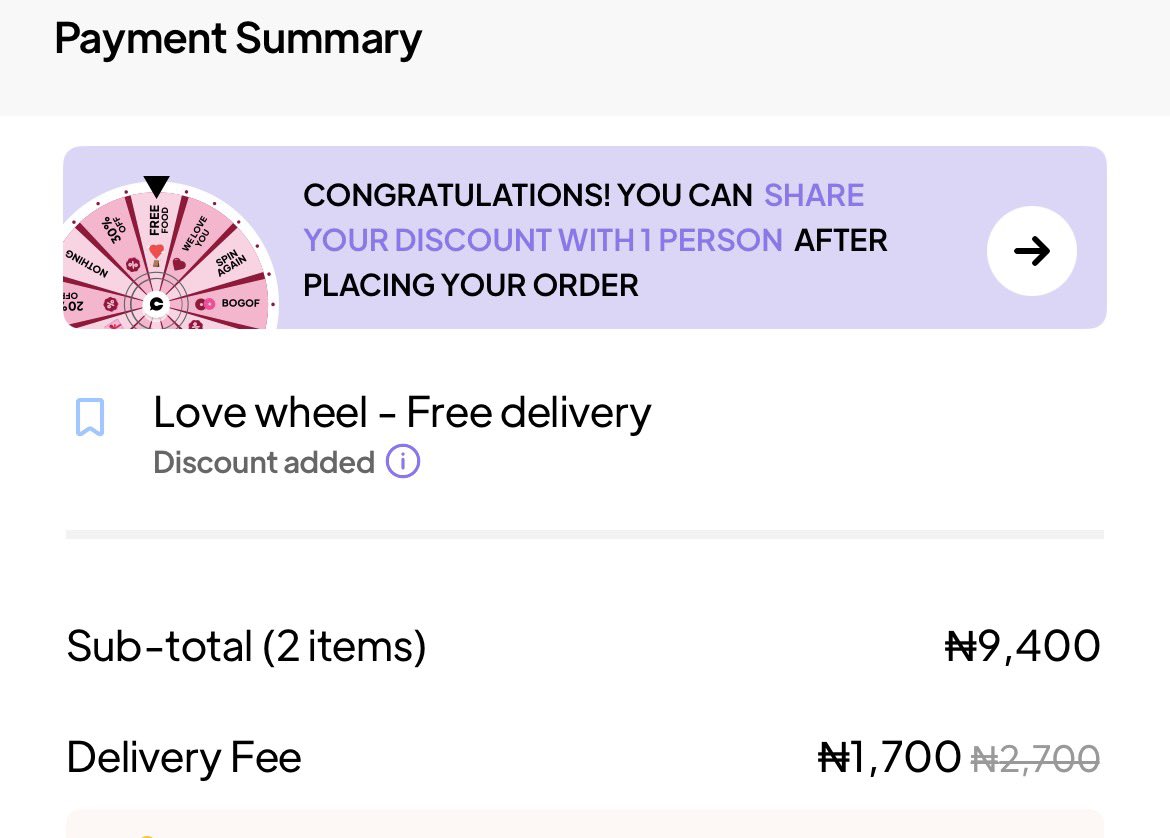Tap the Love wheel - Free delivery discount title

[402, 412]
